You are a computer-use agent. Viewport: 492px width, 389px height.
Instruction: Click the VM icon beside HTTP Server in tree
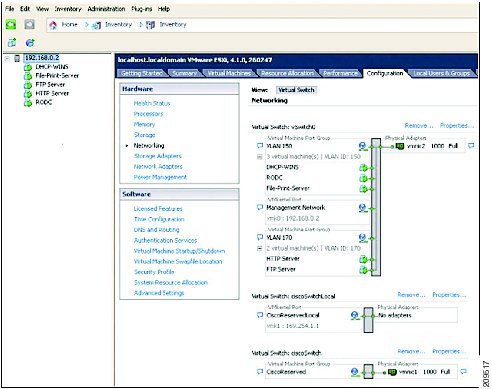point(28,94)
